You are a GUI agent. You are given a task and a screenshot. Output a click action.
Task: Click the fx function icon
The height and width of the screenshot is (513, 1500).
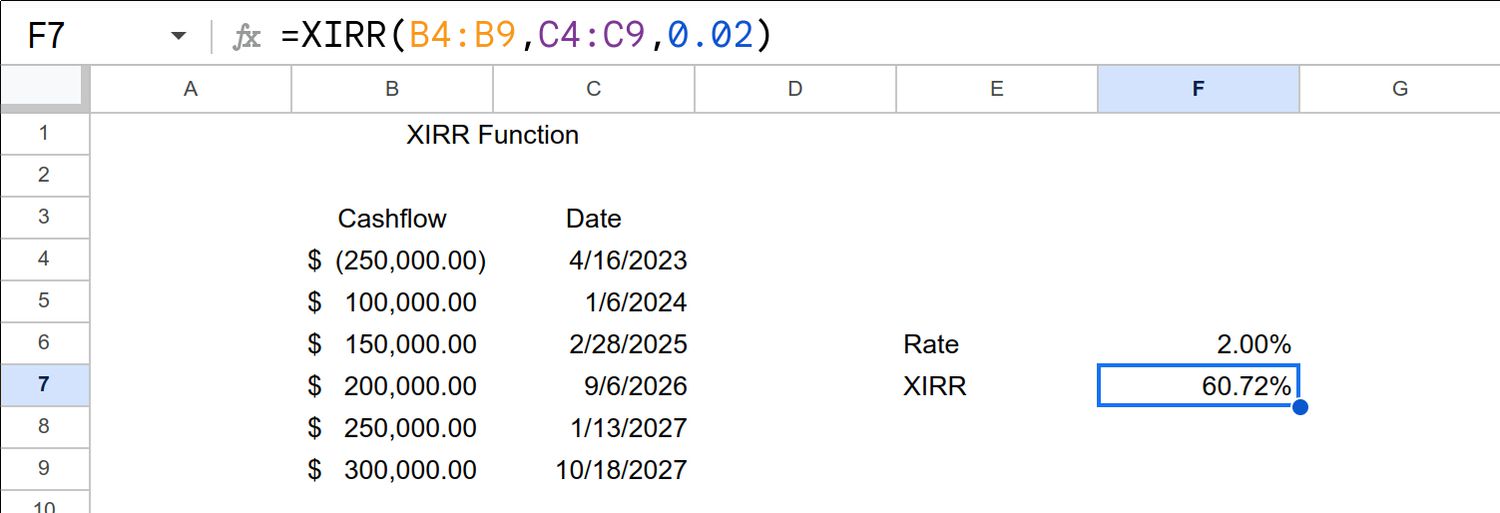(x=246, y=37)
